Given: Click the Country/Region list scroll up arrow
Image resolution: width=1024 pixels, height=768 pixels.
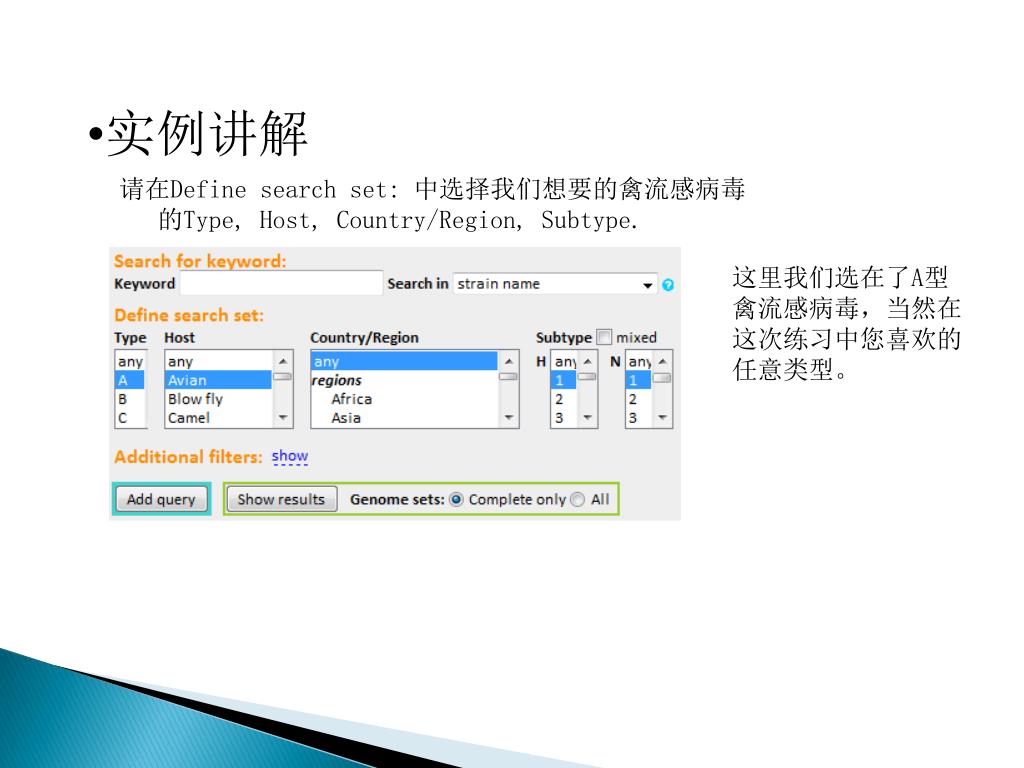Looking at the screenshot, I should pos(509,361).
